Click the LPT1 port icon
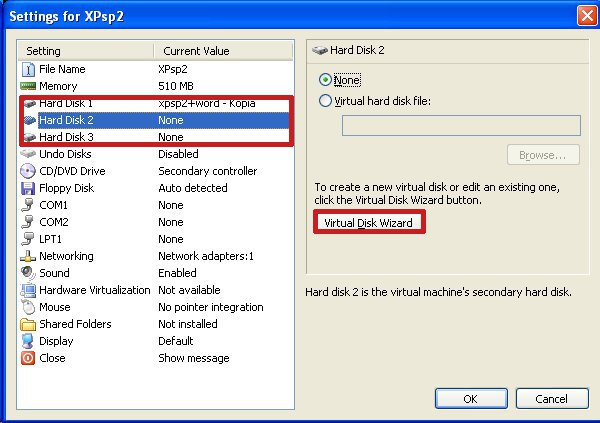The image size is (600, 423). pyautogui.click(x=28, y=239)
